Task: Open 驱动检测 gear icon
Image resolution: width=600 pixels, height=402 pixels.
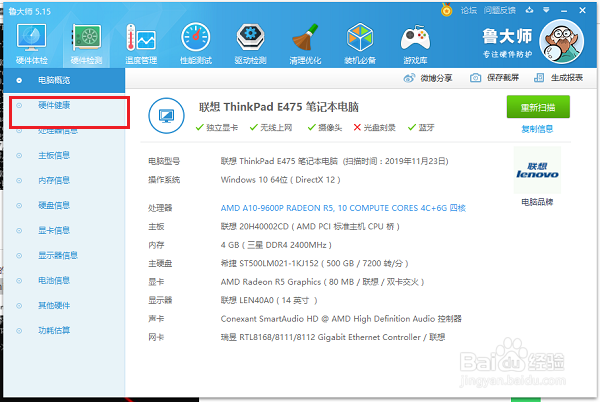Action: 251,44
